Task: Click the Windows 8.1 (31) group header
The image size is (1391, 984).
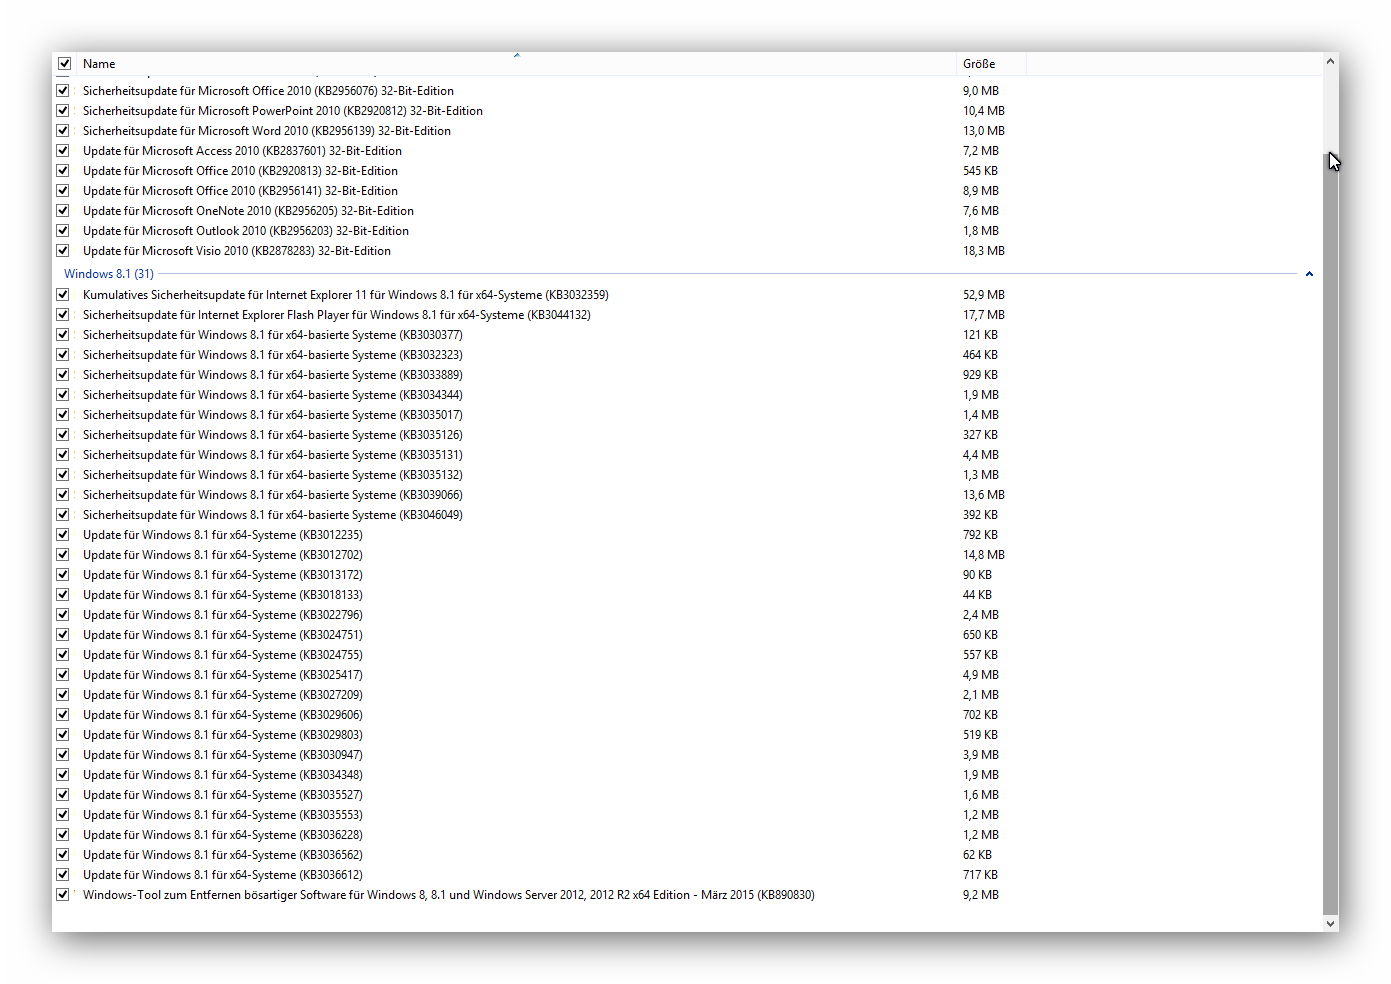Action: (109, 273)
